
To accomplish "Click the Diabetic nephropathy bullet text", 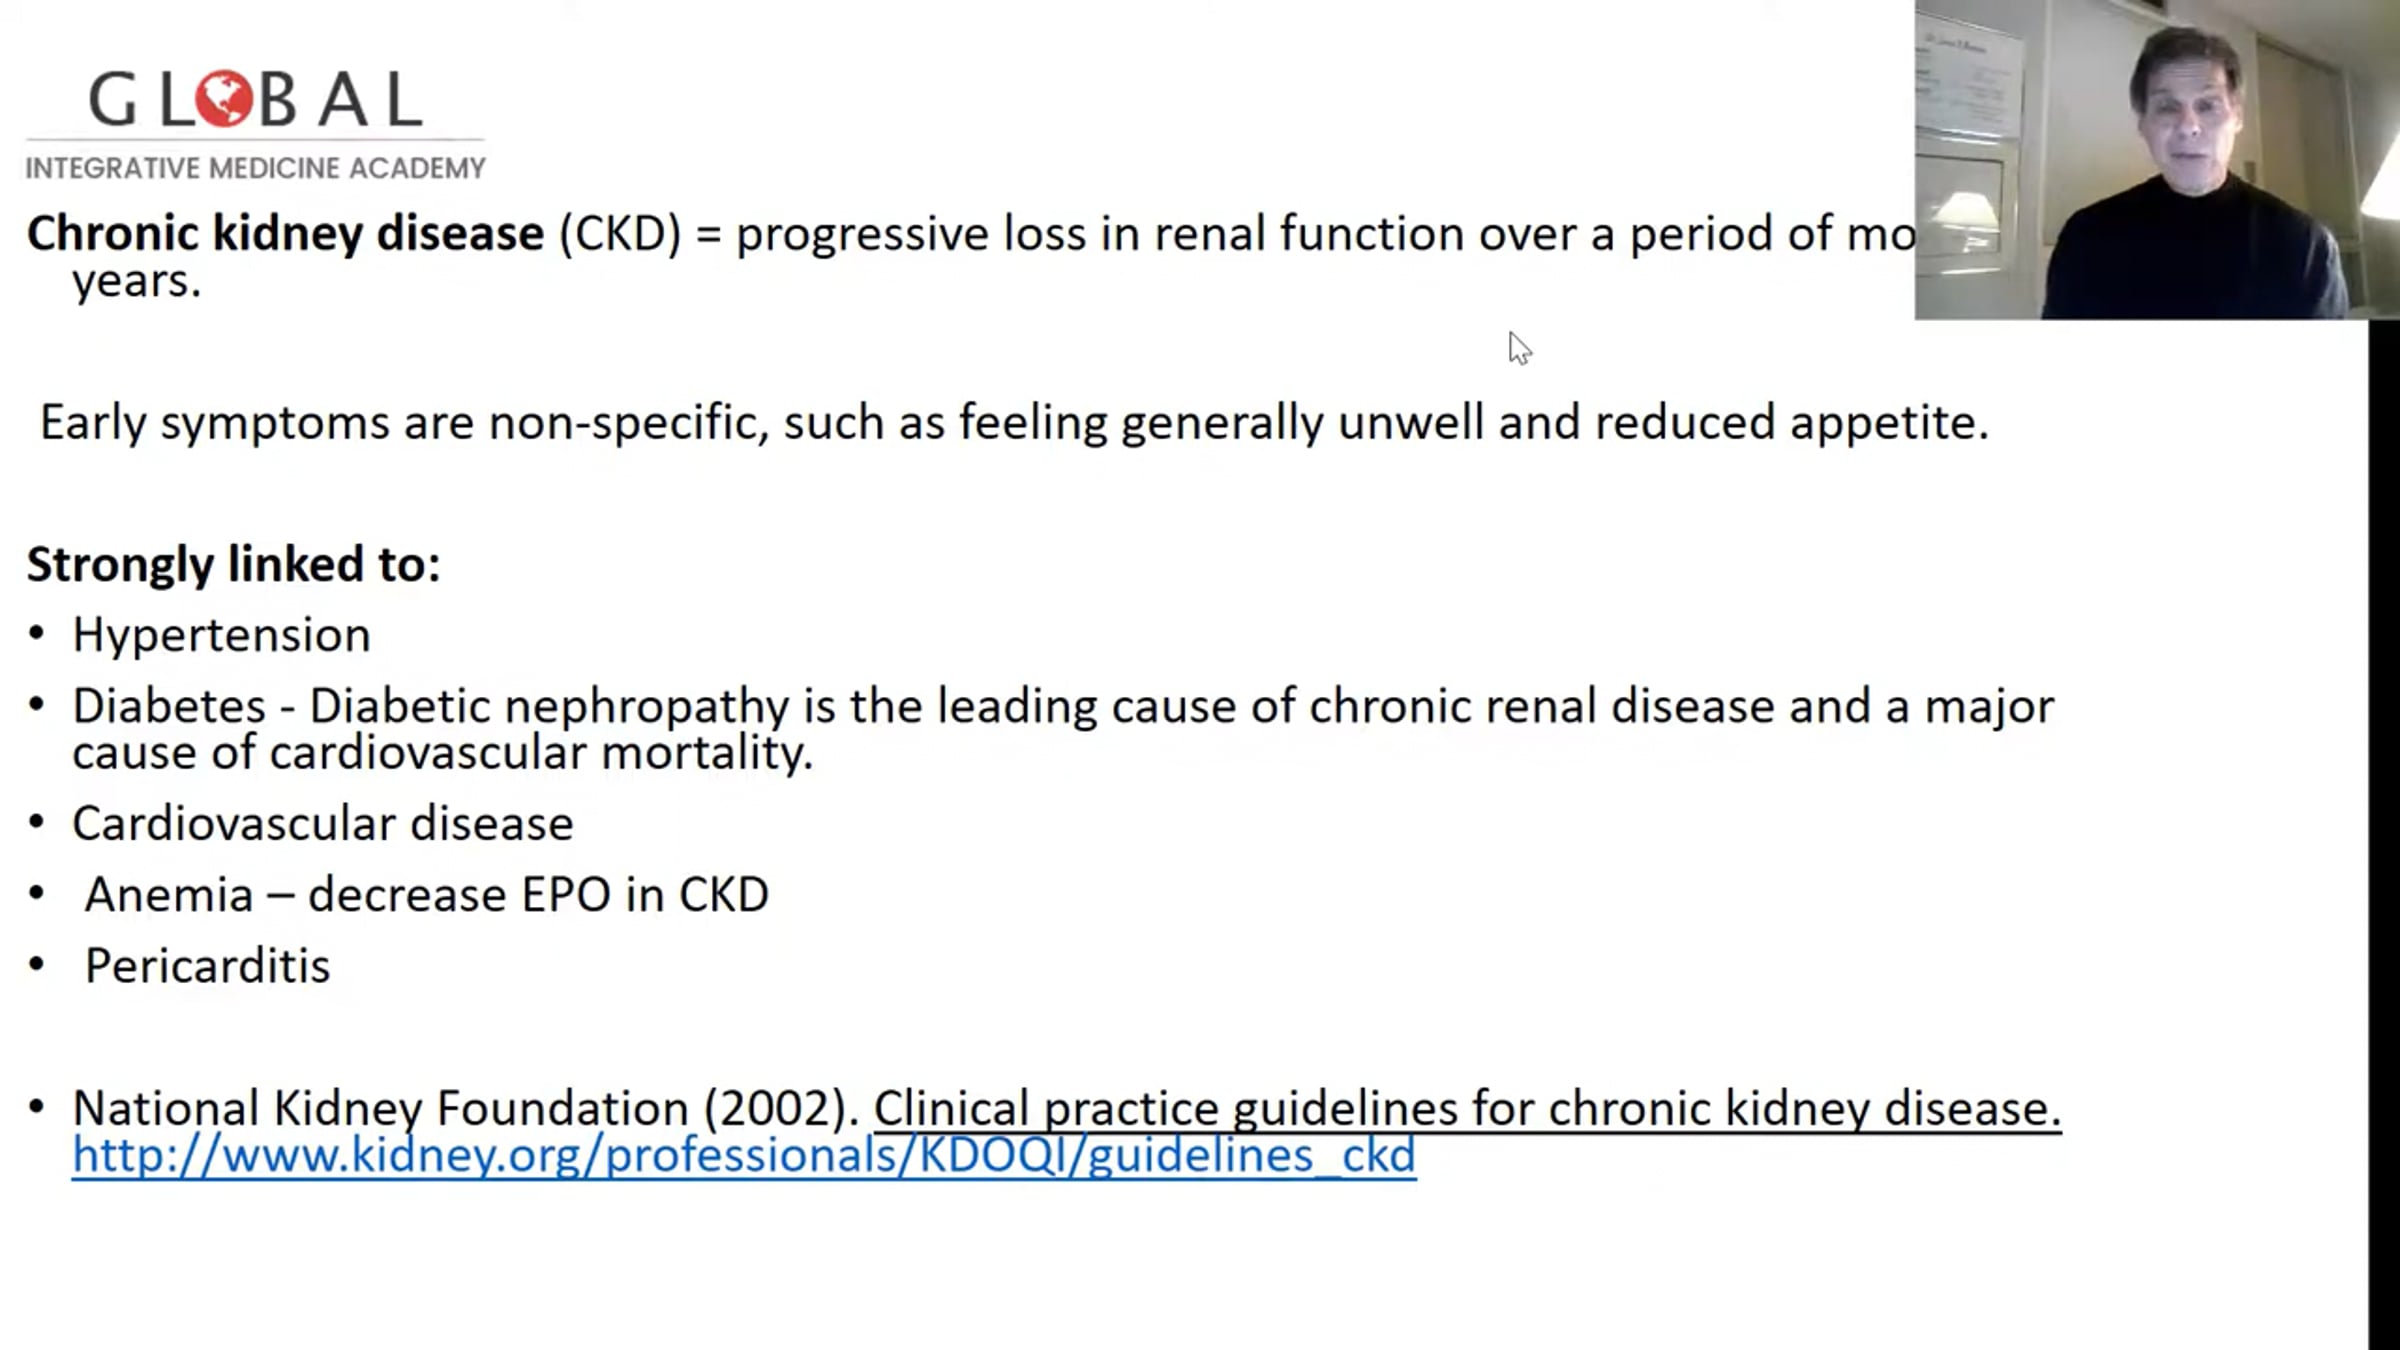I will point(1062,707).
